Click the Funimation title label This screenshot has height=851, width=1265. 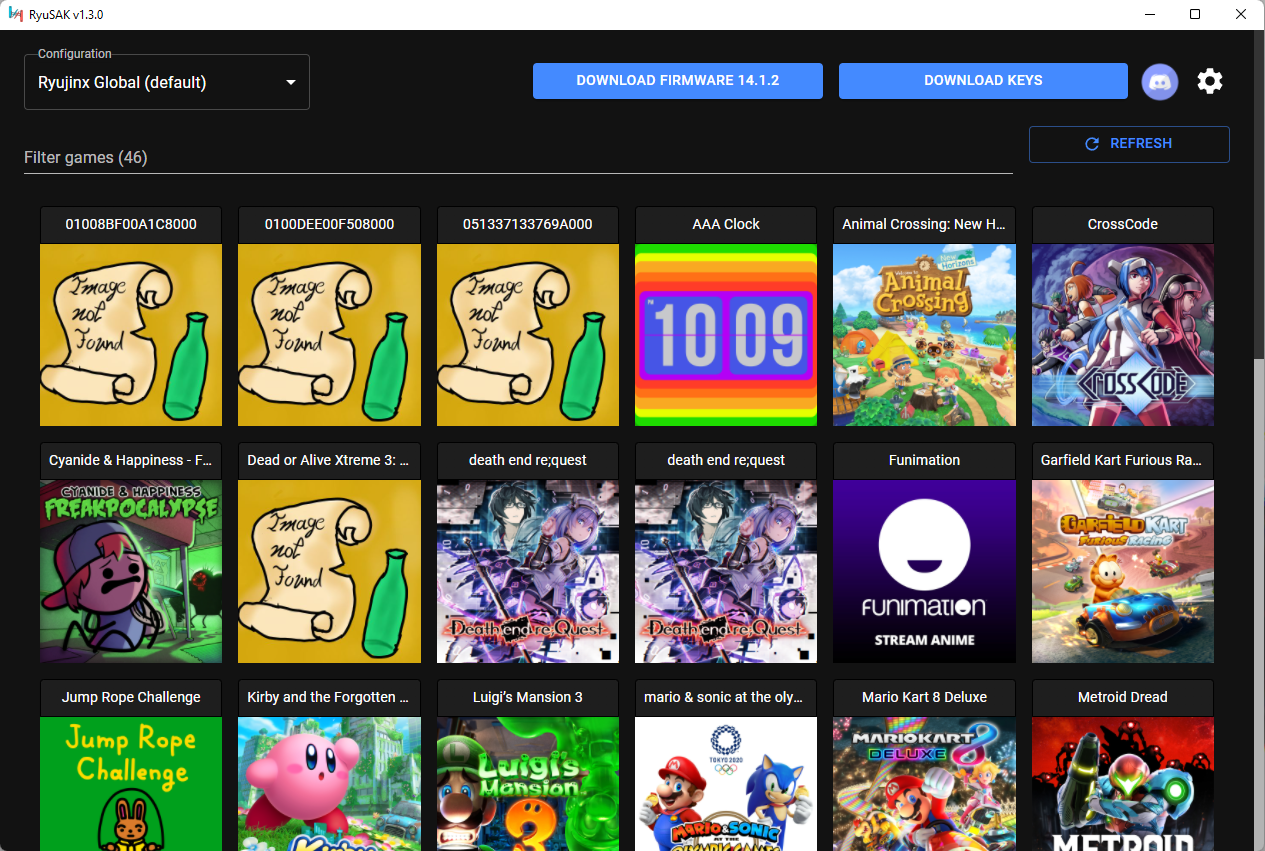click(x=924, y=460)
